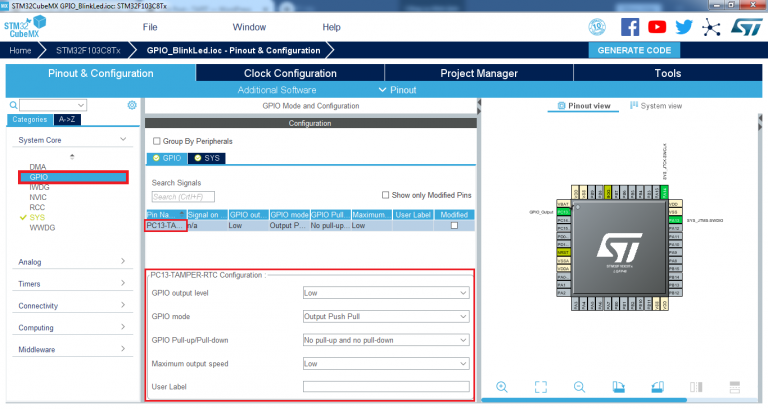Zoom out of the chip pinout view
Viewport: 768px width, 409px height.
click(x=579, y=386)
